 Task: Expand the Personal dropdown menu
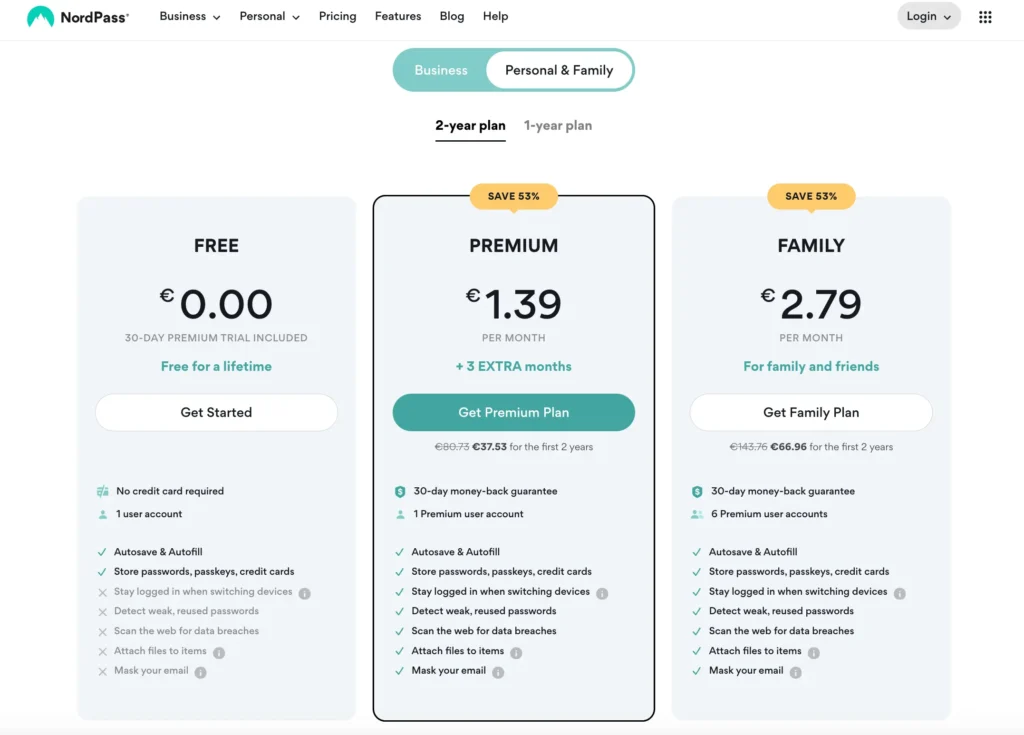click(x=270, y=17)
